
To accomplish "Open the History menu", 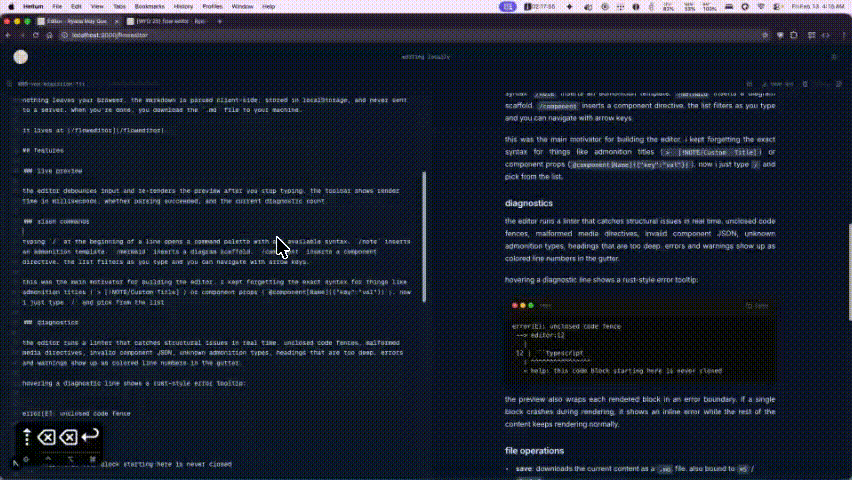I will [183, 7].
